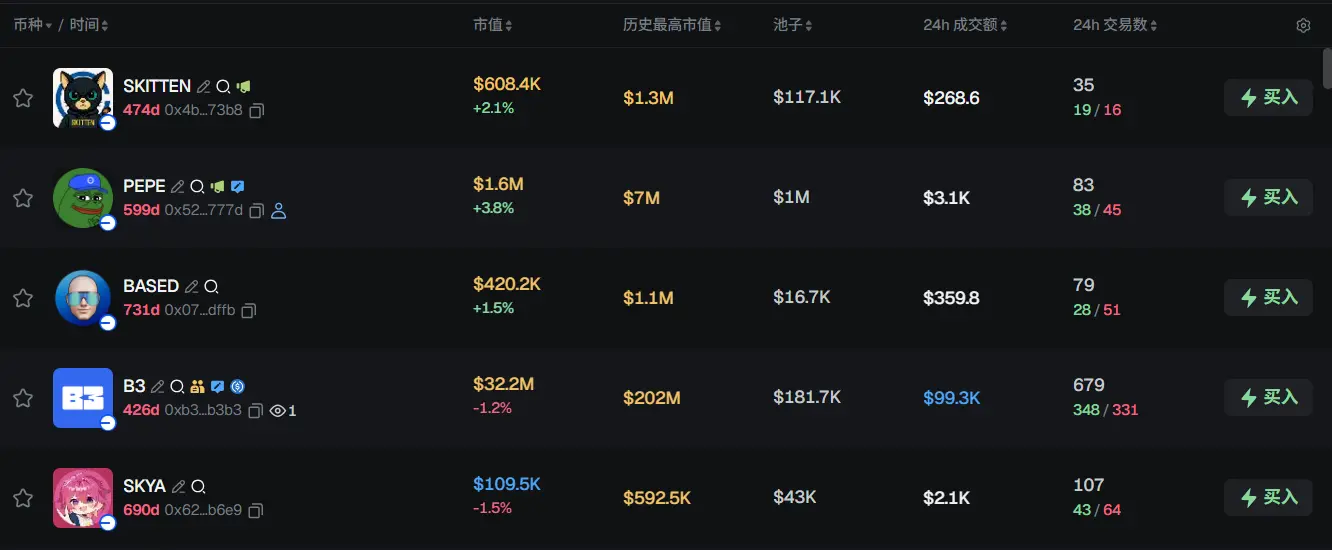Star SKITTEN as a favorite

(x=23, y=98)
